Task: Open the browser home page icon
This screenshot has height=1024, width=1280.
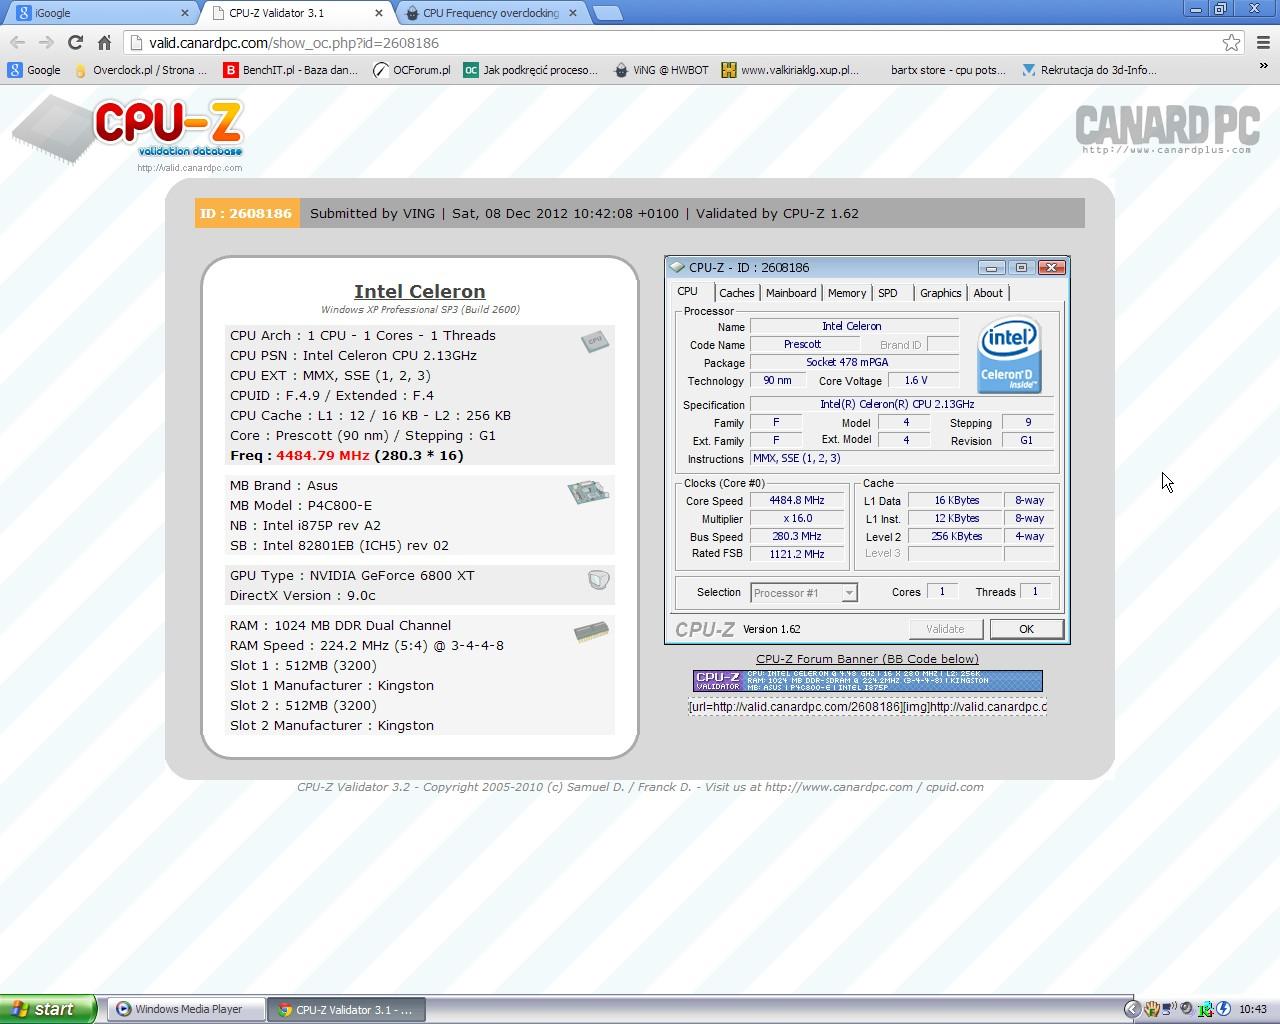Action: point(104,43)
